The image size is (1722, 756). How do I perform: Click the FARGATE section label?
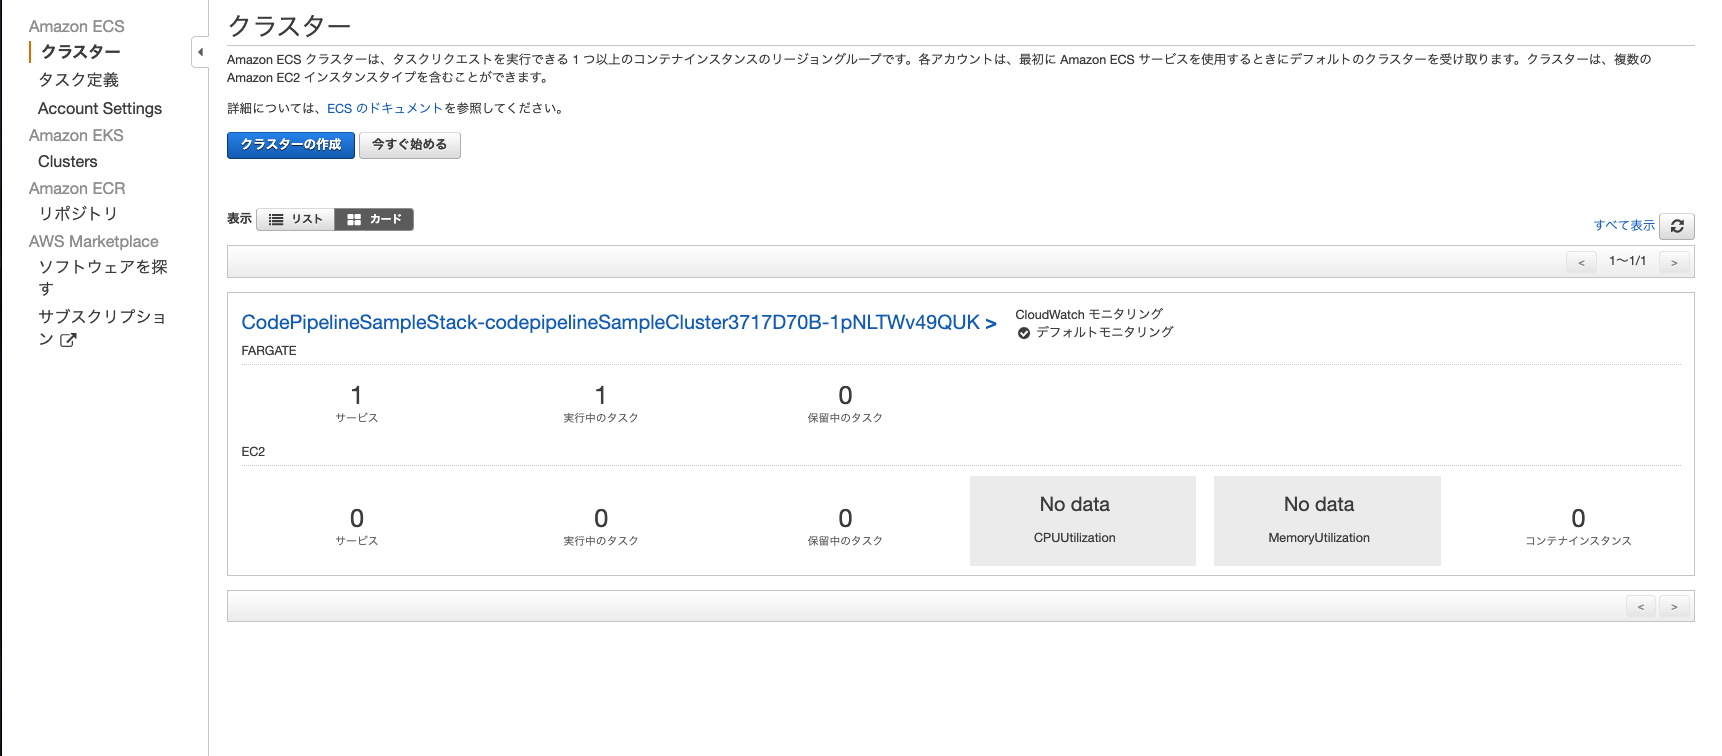pos(269,351)
